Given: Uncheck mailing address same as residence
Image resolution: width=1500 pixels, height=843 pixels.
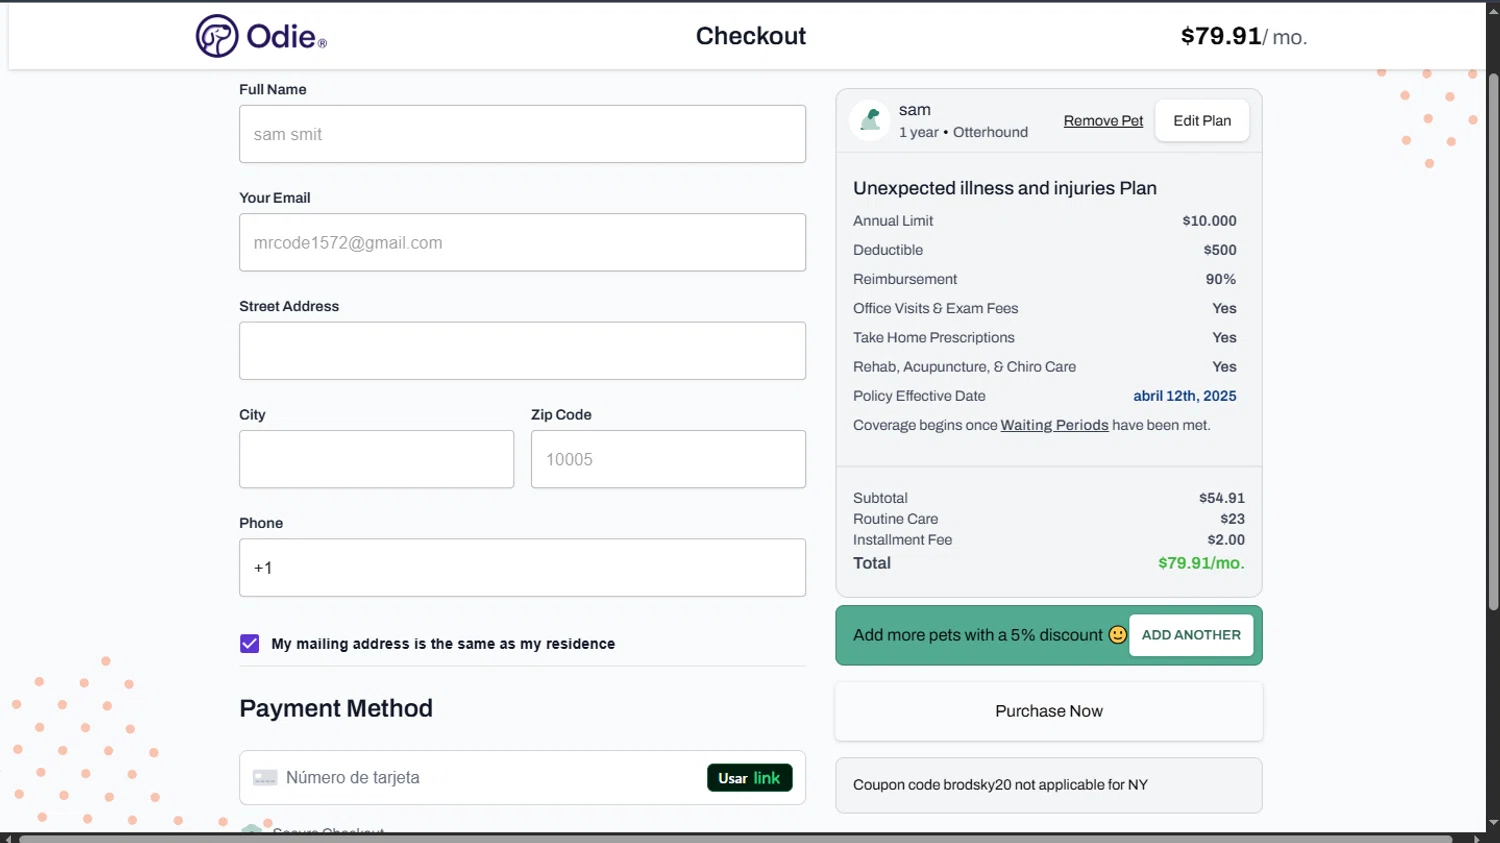Looking at the screenshot, I should click(250, 644).
